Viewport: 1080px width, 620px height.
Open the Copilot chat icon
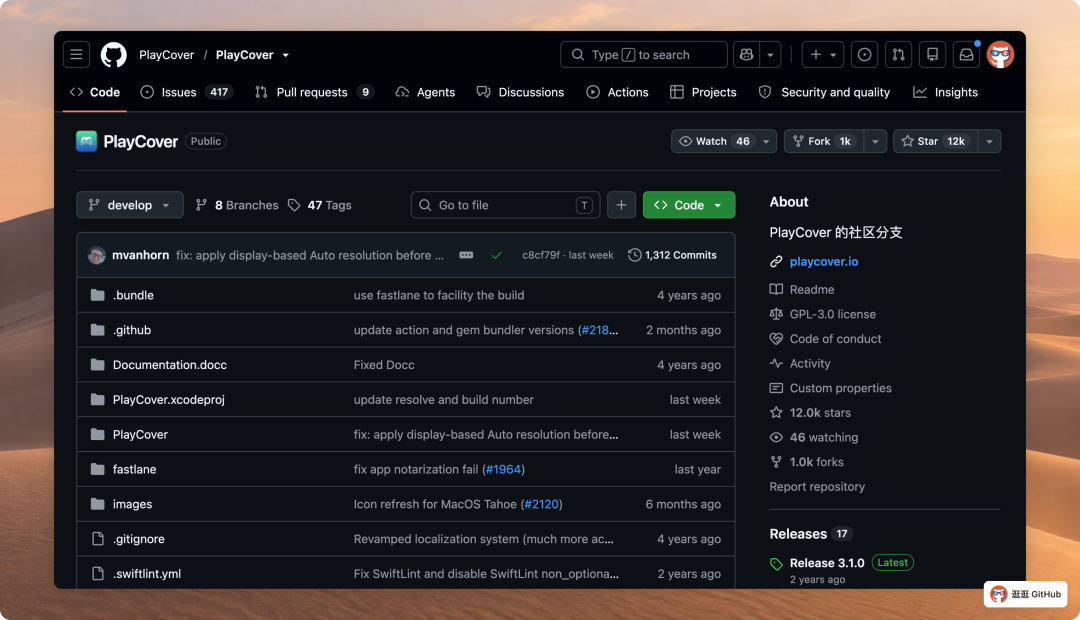coord(747,54)
